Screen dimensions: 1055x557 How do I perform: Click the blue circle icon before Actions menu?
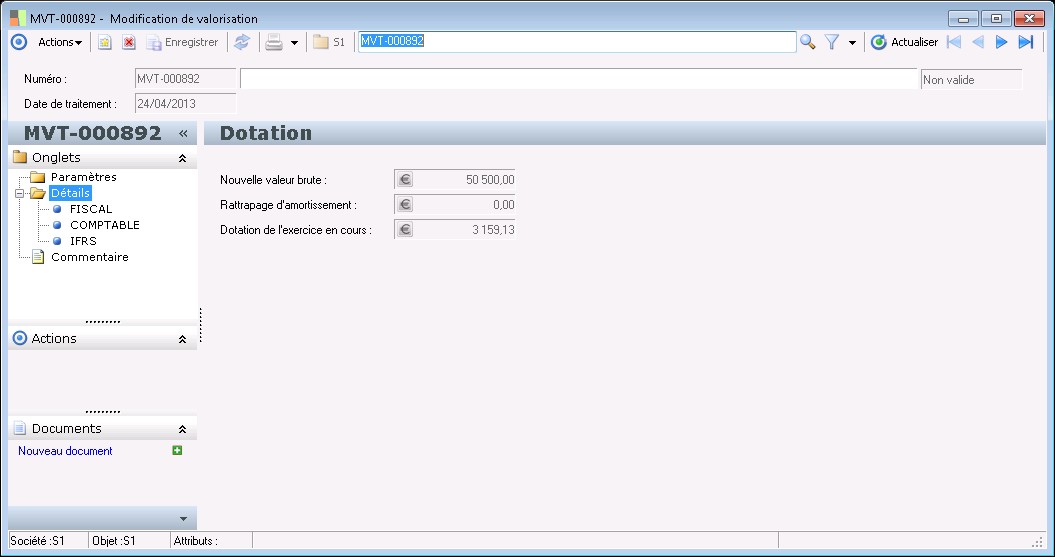[20, 42]
